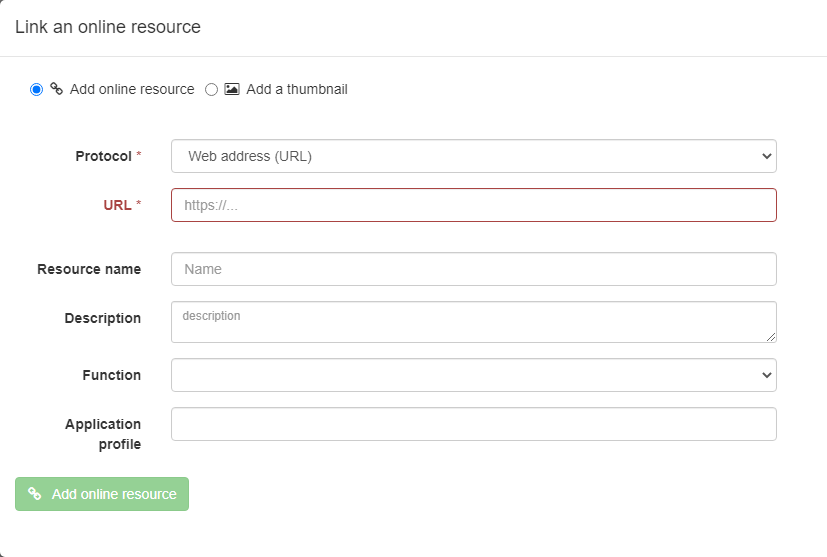Image resolution: width=827 pixels, height=557 pixels.
Task: Click into the Resource name field
Action: click(474, 269)
